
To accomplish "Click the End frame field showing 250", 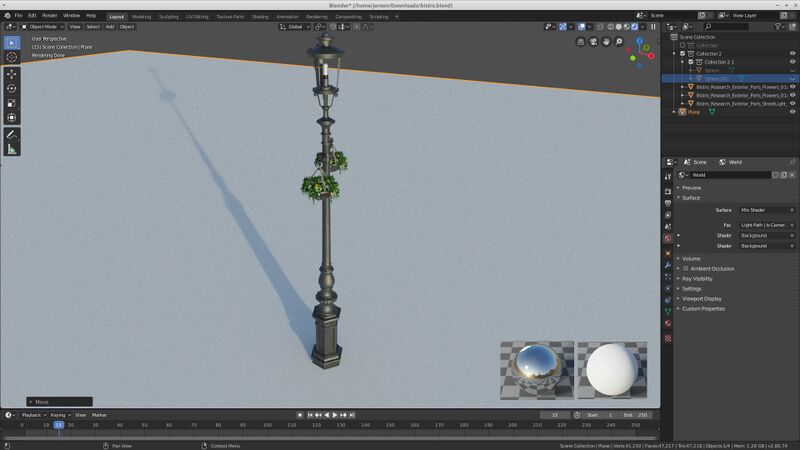I will pos(637,415).
